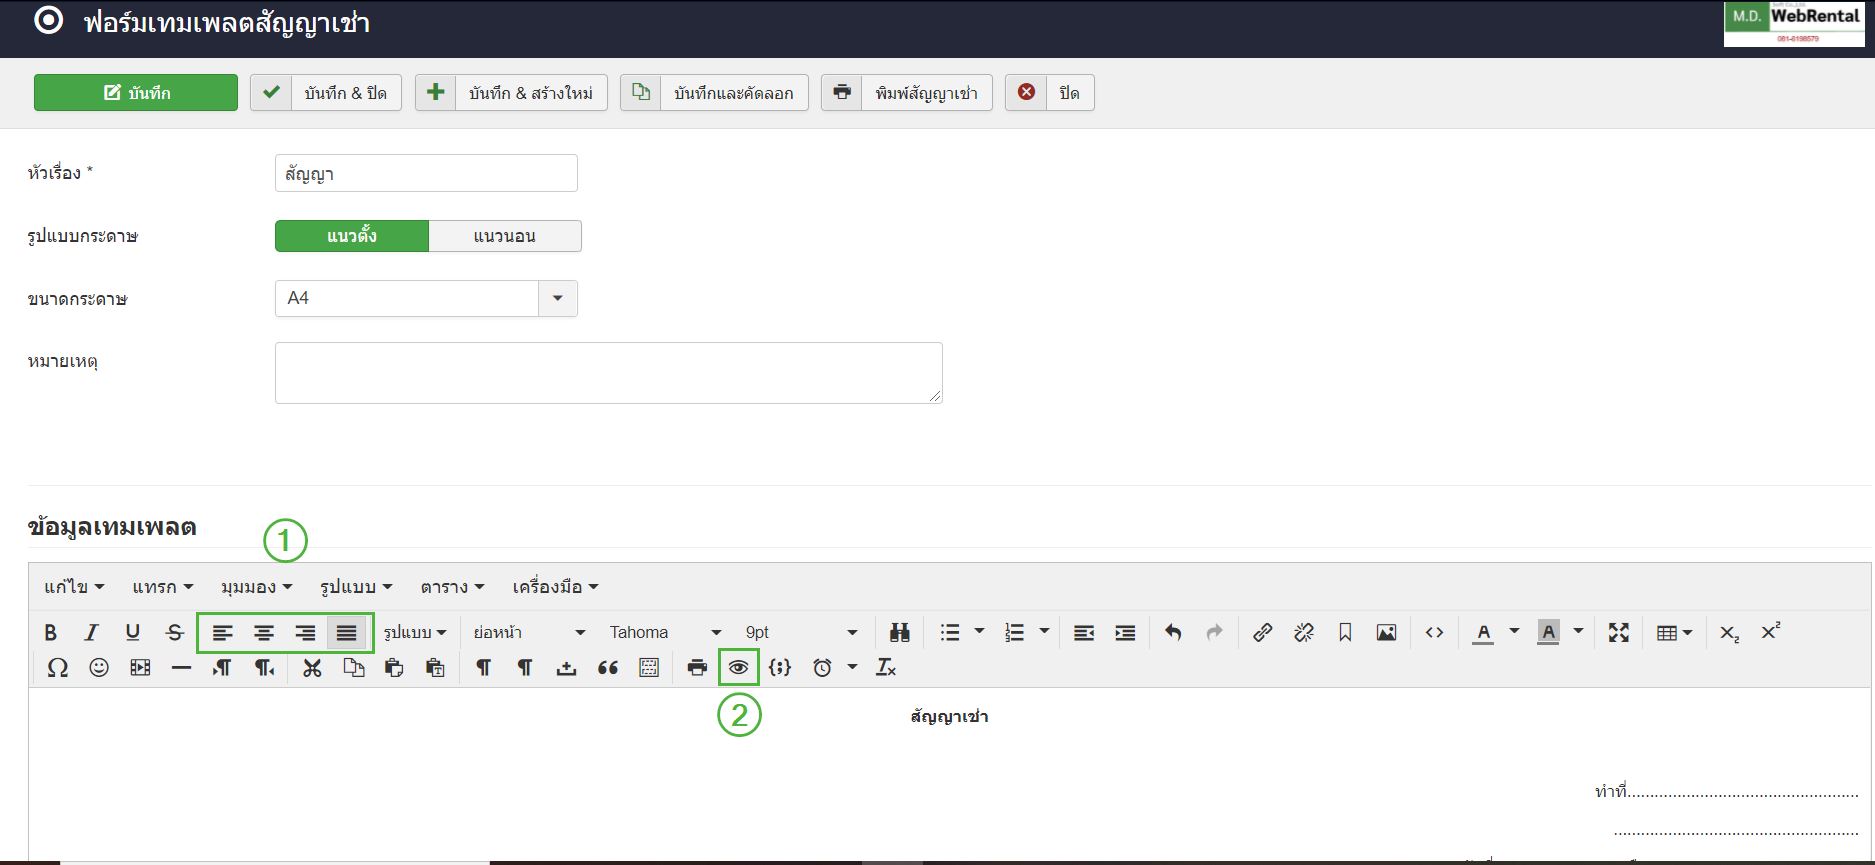The height and width of the screenshot is (865, 1875).
Task: Insert page break icon
Action: click(566, 667)
